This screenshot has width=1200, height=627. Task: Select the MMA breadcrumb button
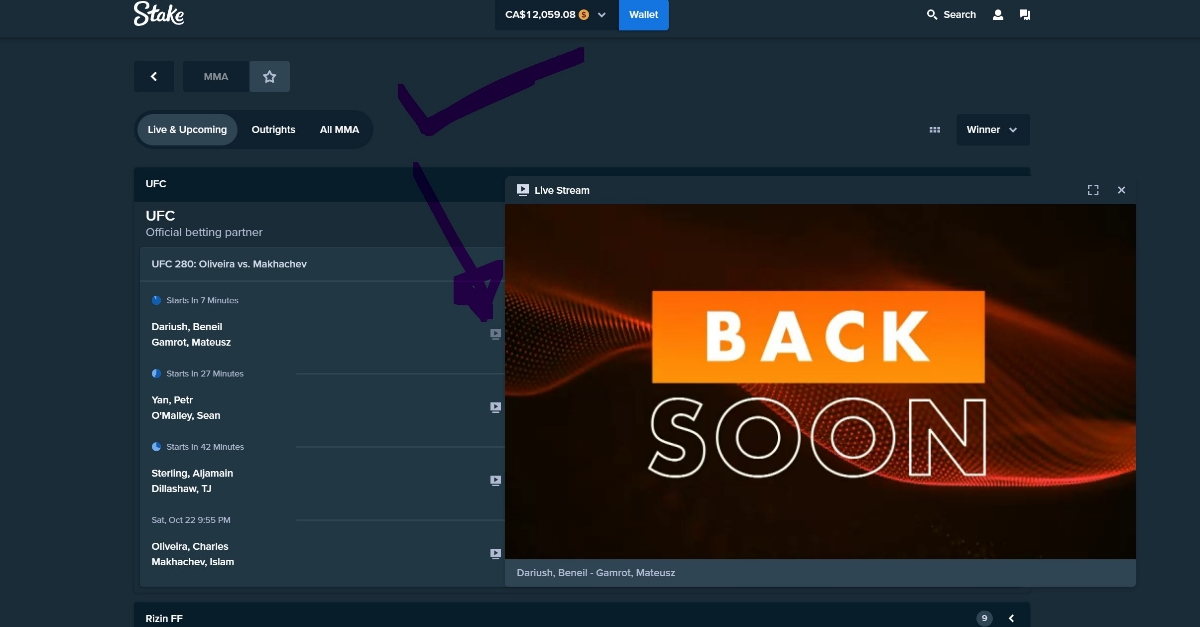[216, 76]
